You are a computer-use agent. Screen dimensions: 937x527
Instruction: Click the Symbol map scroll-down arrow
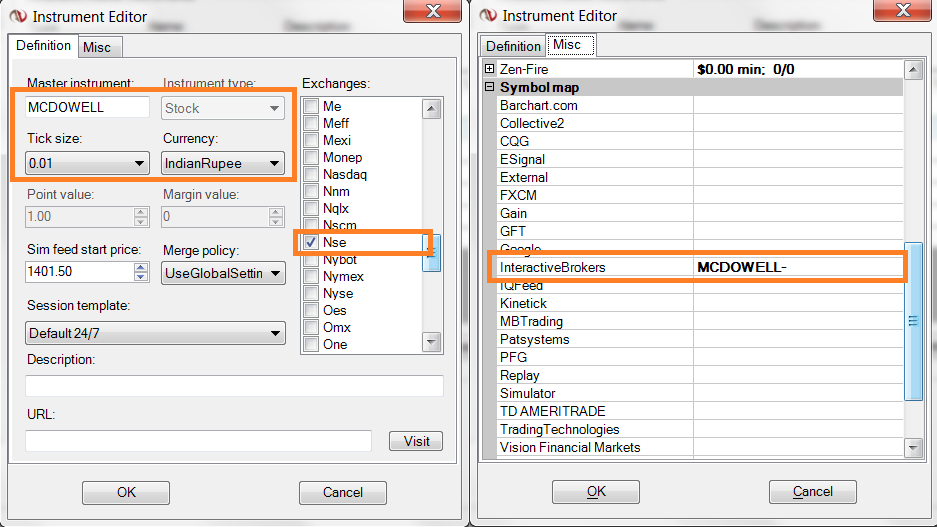(913, 447)
